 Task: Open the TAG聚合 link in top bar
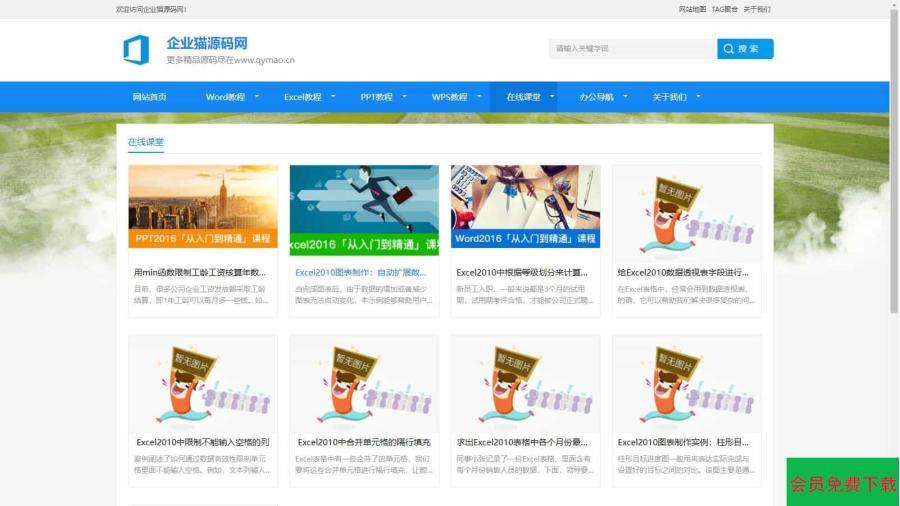click(725, 9)
